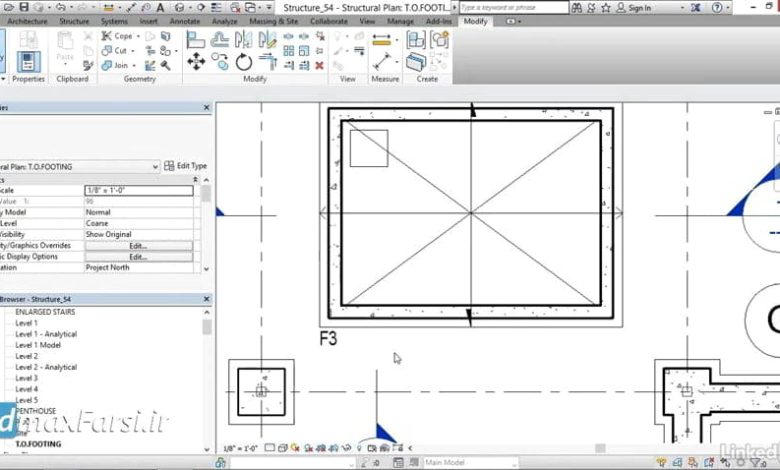Open the Properties palette button

[x=28, y=62]
